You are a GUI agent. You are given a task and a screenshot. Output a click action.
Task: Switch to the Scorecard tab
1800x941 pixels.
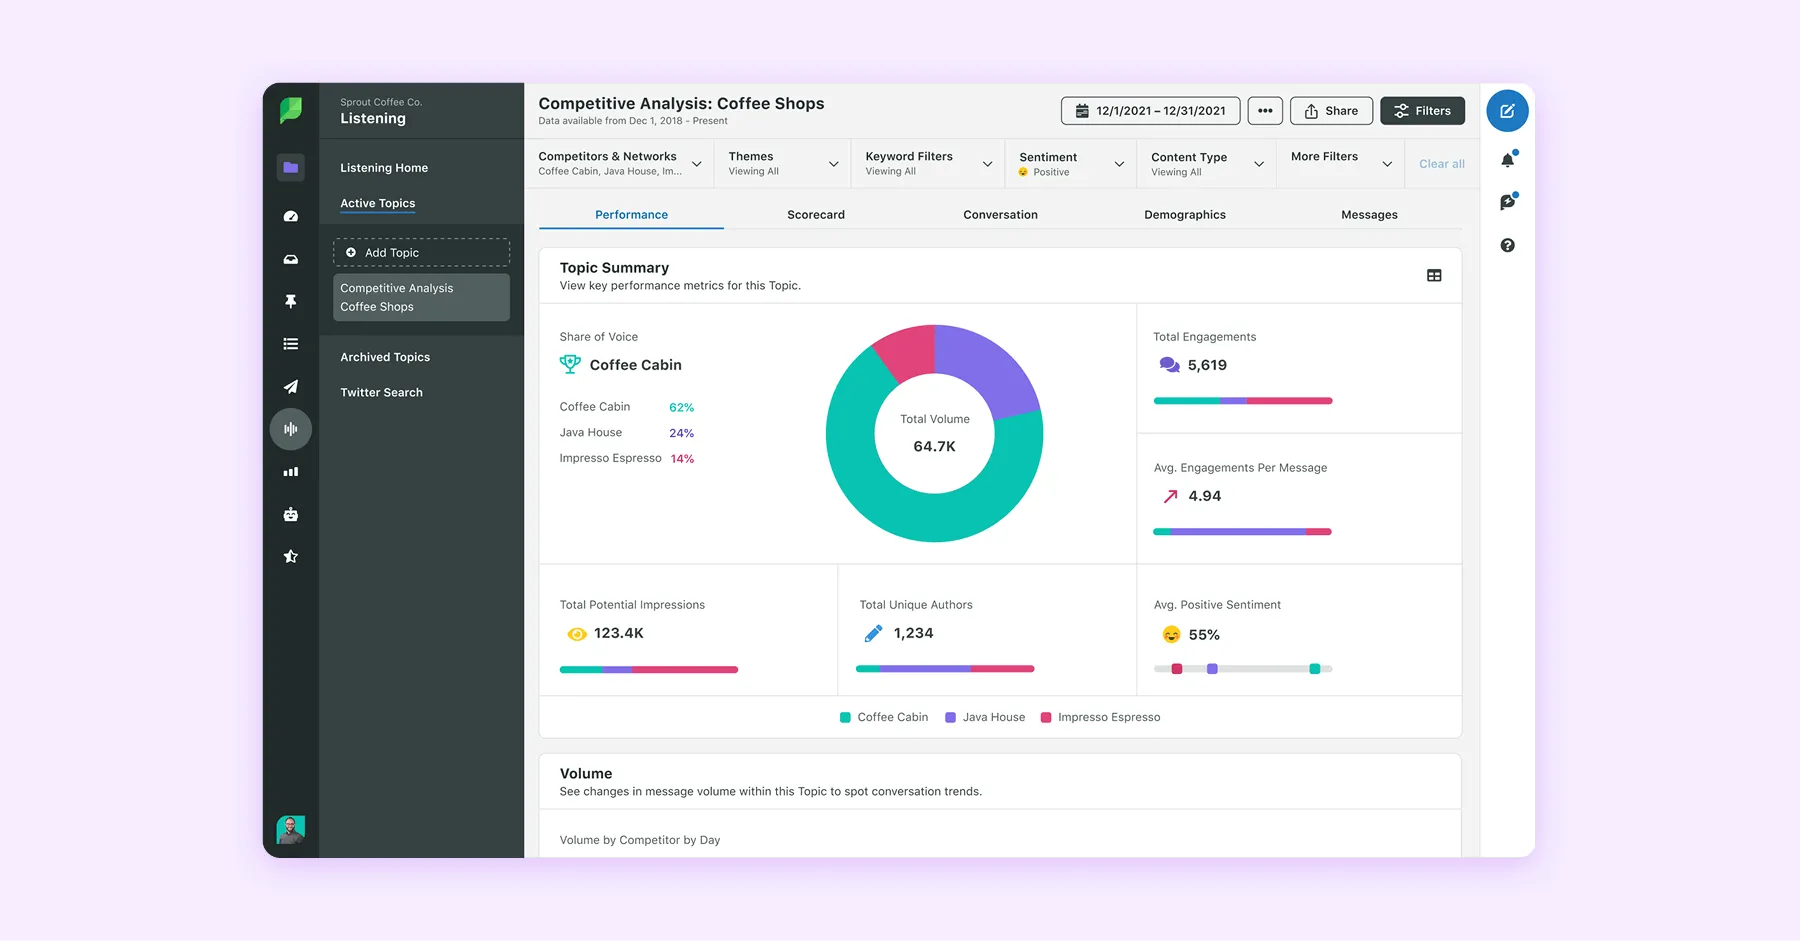[x=816, y=215]
